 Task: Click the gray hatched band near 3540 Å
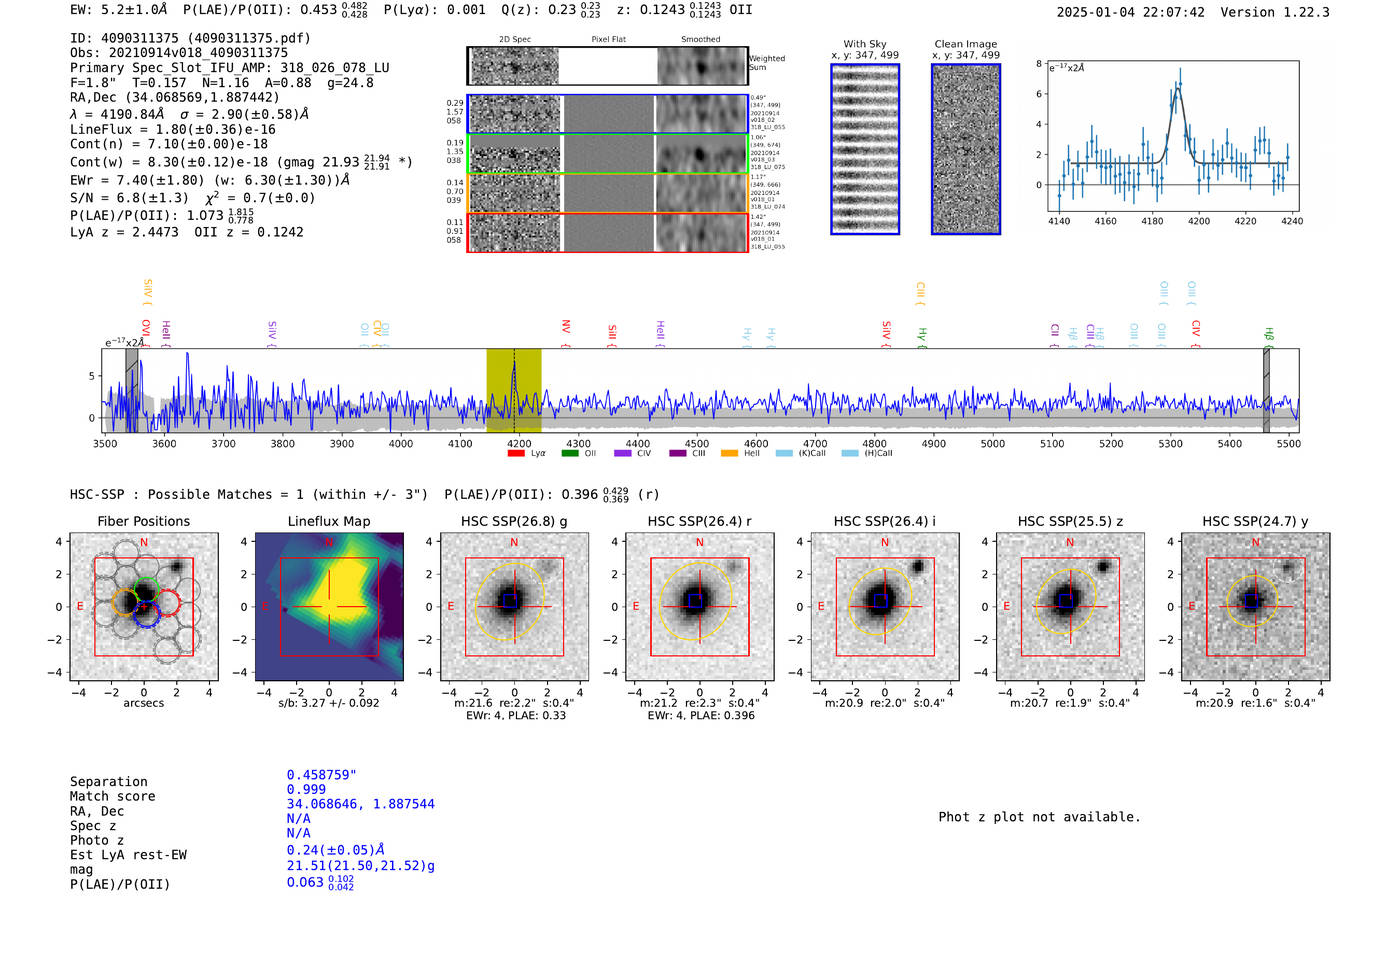[132, 391]
